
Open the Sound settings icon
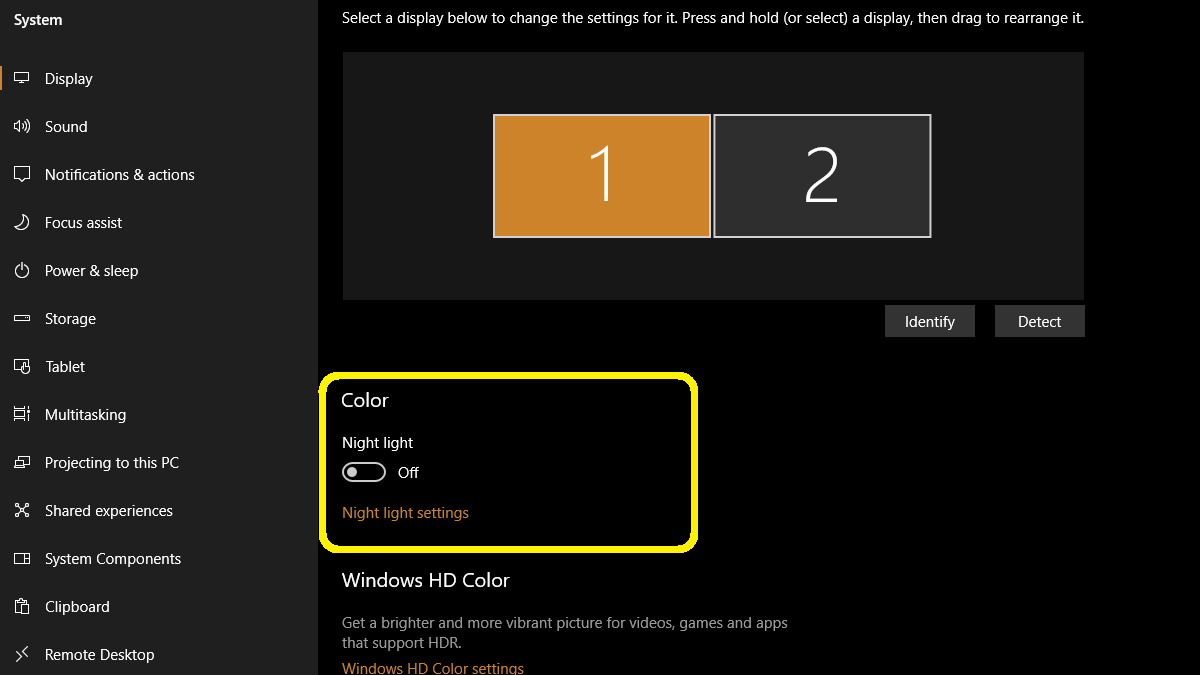[22, 126]
